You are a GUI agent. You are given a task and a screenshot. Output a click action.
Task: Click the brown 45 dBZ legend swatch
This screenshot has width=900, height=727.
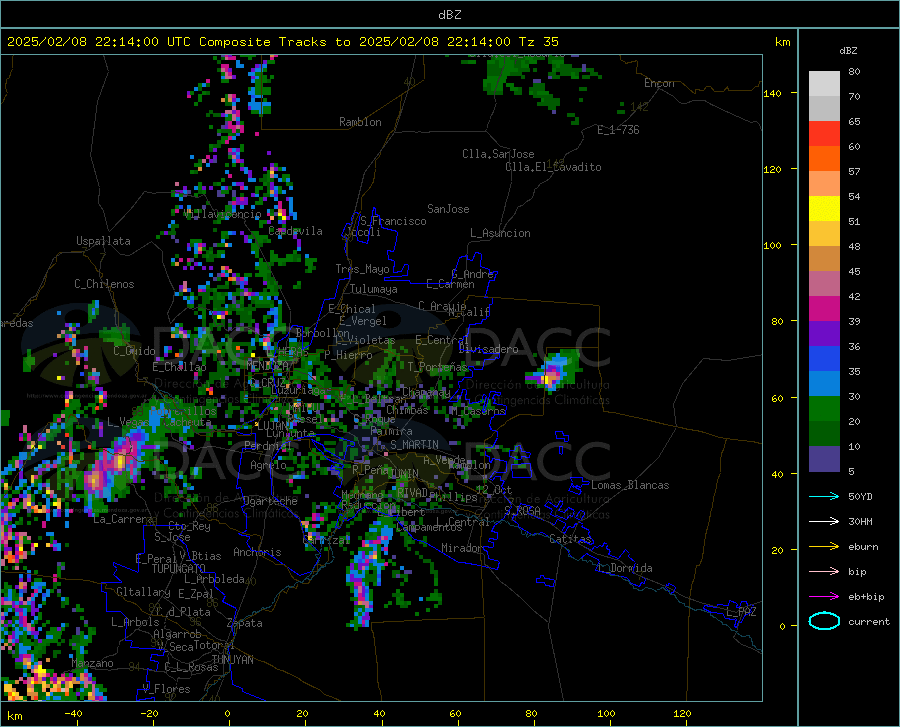[x=824, y=259]
